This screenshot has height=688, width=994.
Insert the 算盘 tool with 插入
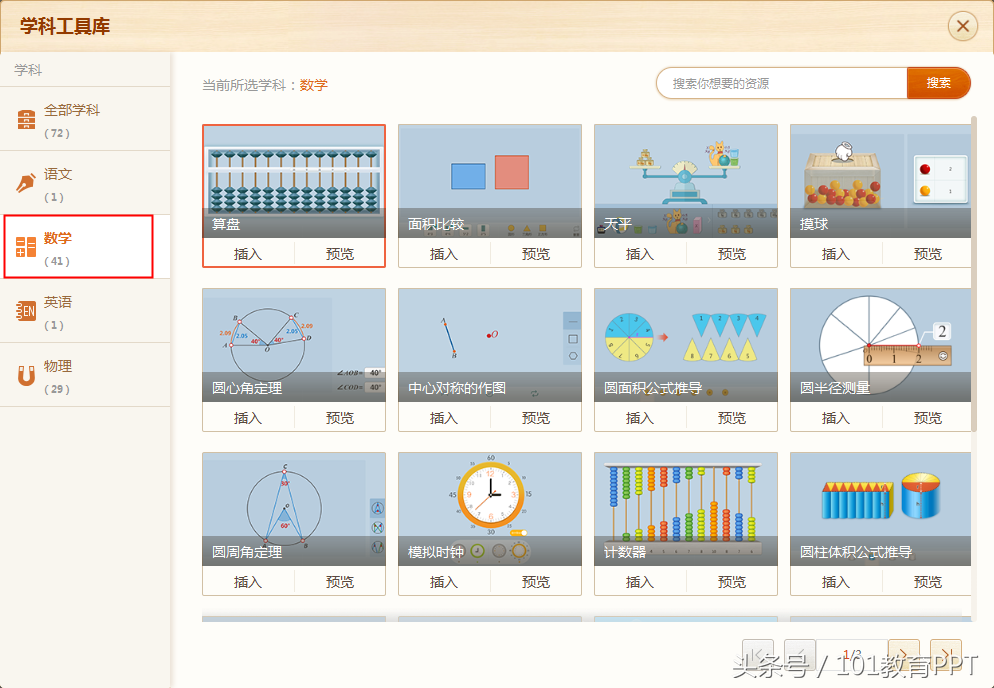coord(248,254)
